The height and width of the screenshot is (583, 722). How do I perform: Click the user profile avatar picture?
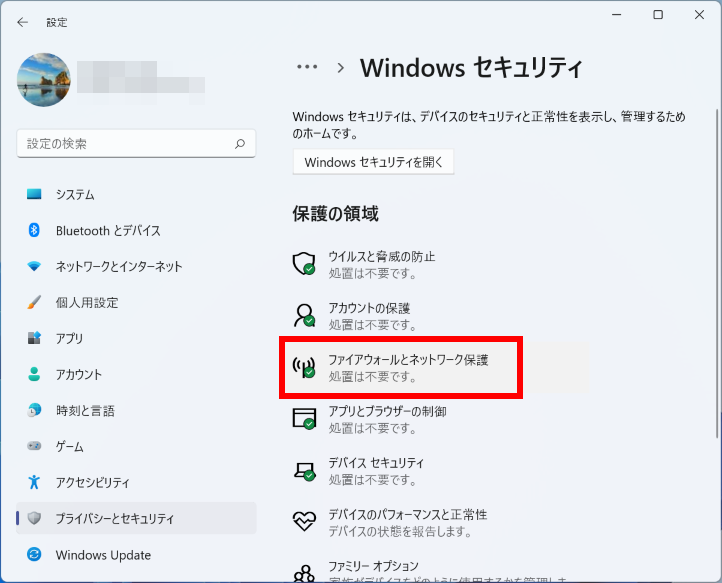point(44,80)
